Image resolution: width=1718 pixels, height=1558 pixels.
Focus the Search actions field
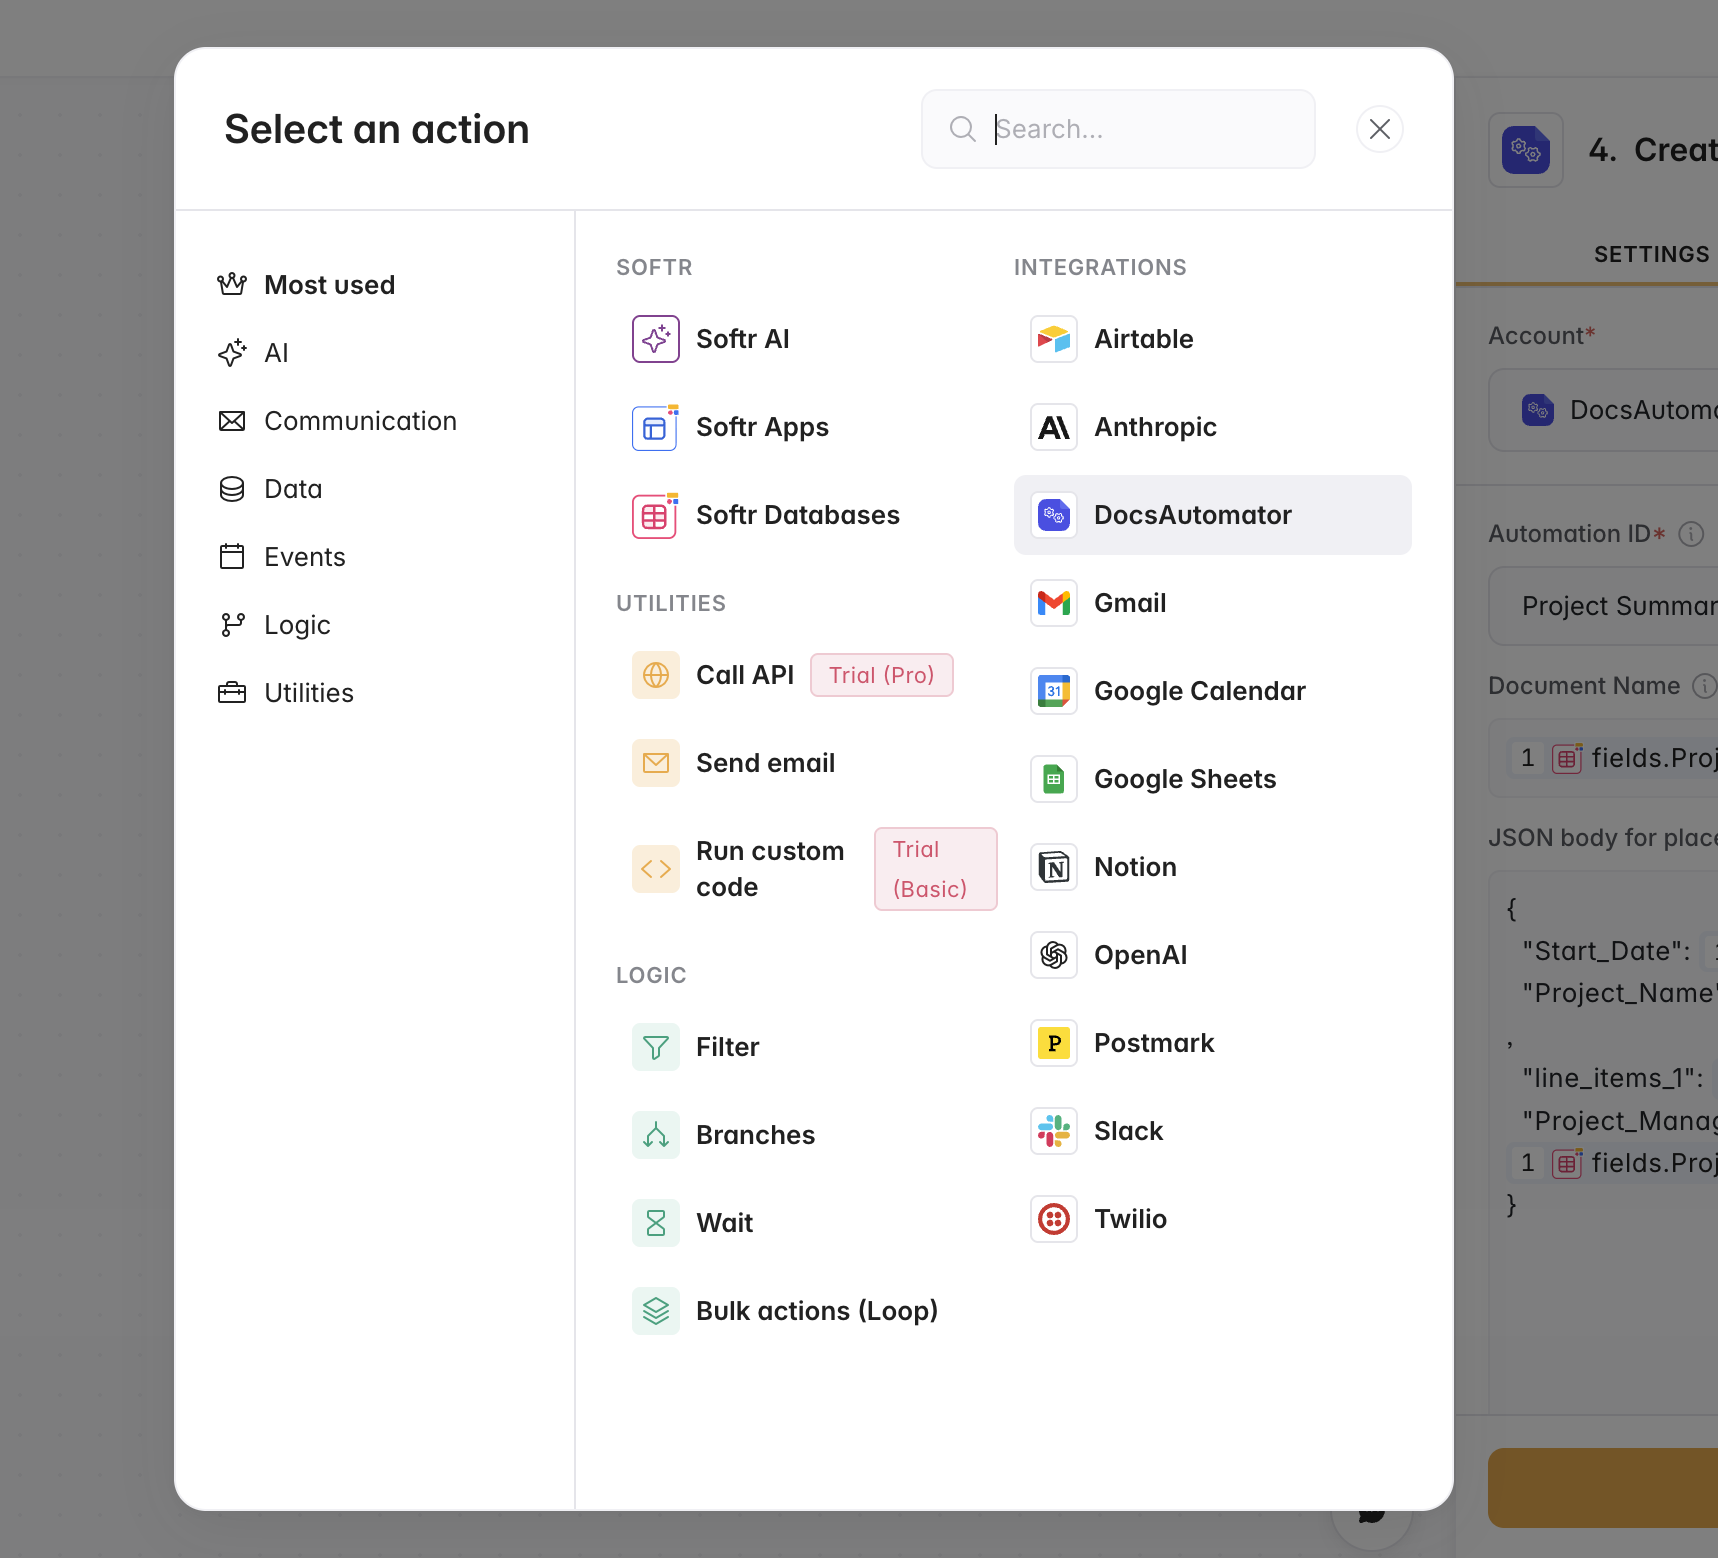click(1140, 129)
